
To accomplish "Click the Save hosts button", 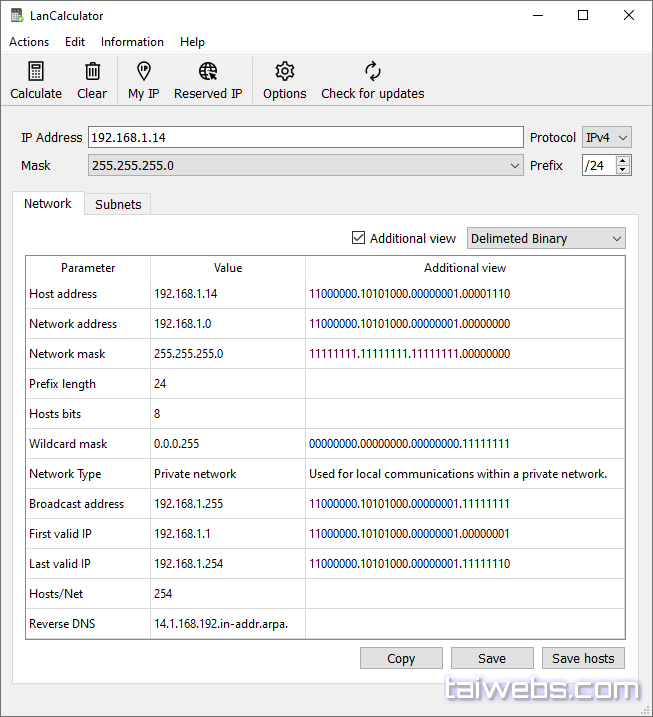I will coord(583,658).
